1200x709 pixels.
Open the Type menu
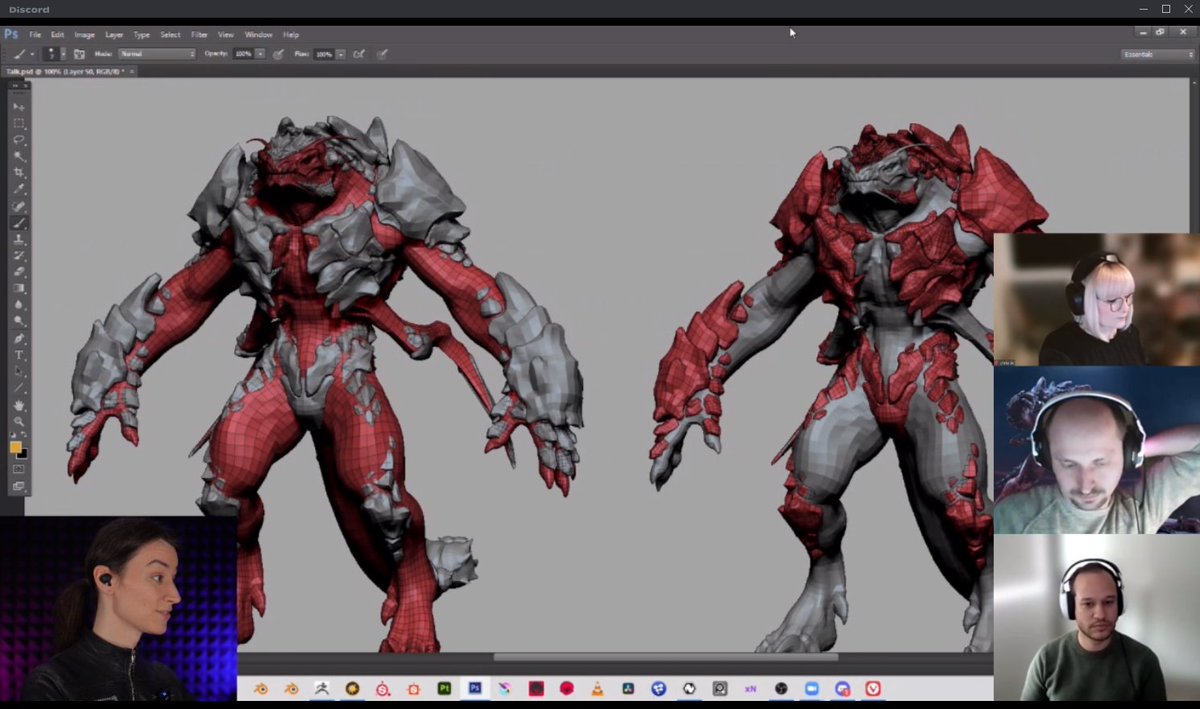pos(142,35)
